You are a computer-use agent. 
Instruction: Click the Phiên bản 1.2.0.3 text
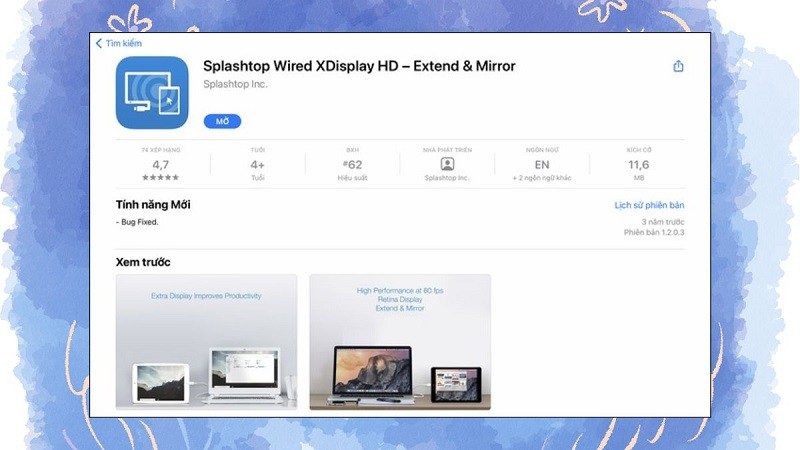point(654,232)
